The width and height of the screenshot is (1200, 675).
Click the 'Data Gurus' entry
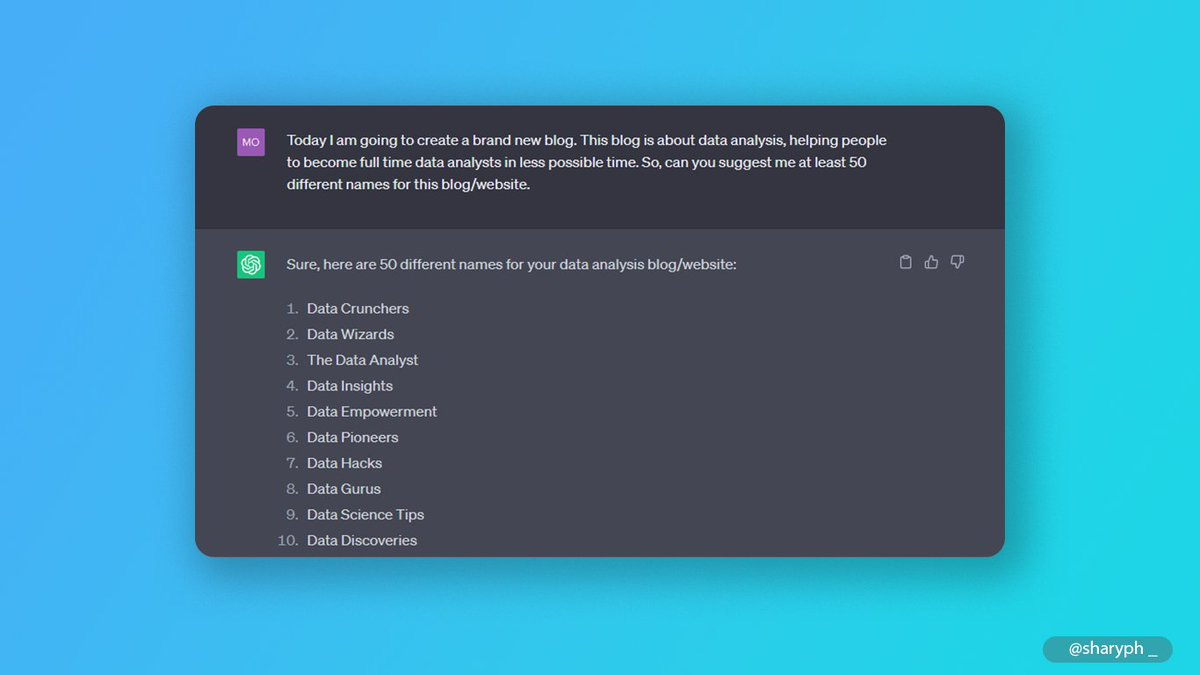344,489
